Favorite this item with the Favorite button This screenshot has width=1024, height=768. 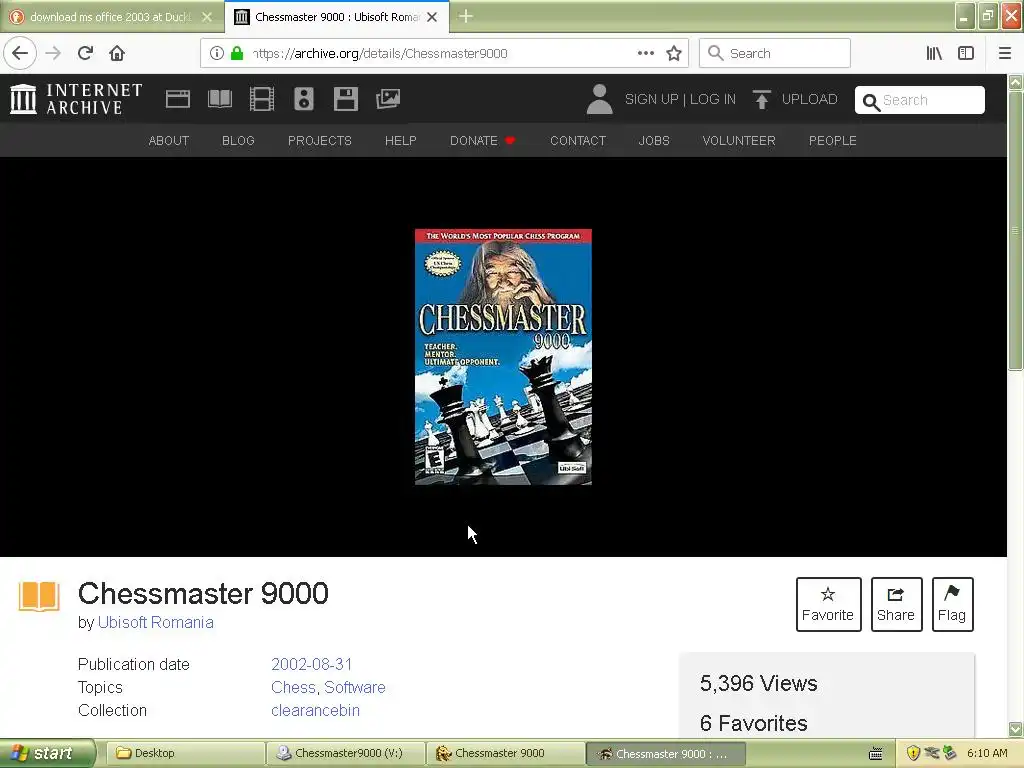828,604
